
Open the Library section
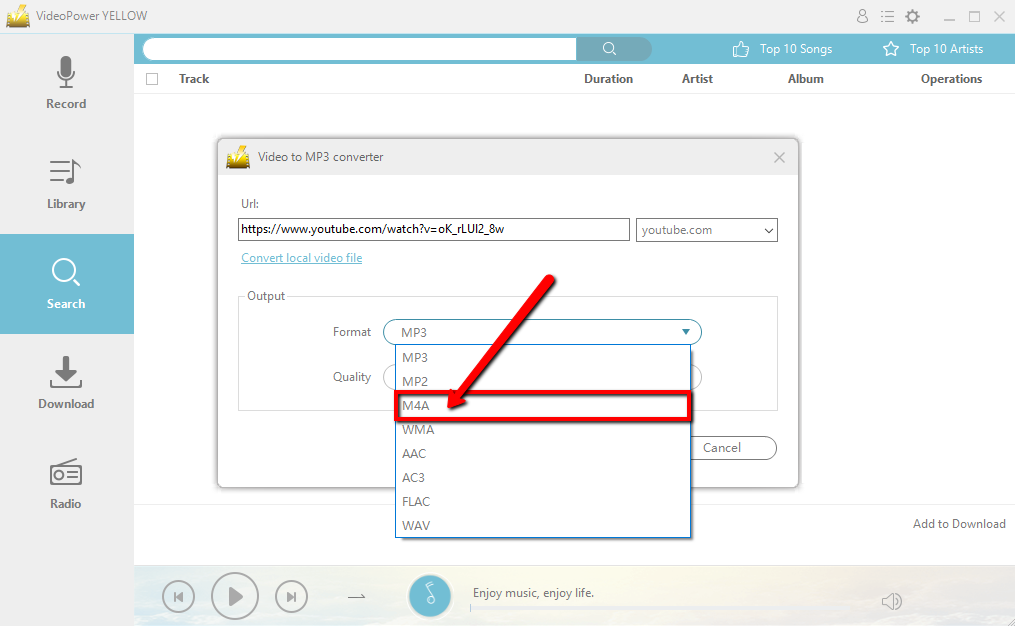coord(66,180)
